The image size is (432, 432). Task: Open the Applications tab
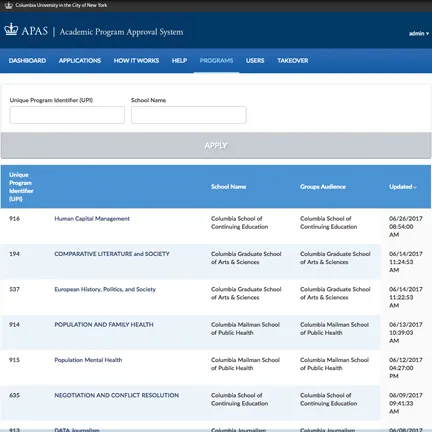80,61
